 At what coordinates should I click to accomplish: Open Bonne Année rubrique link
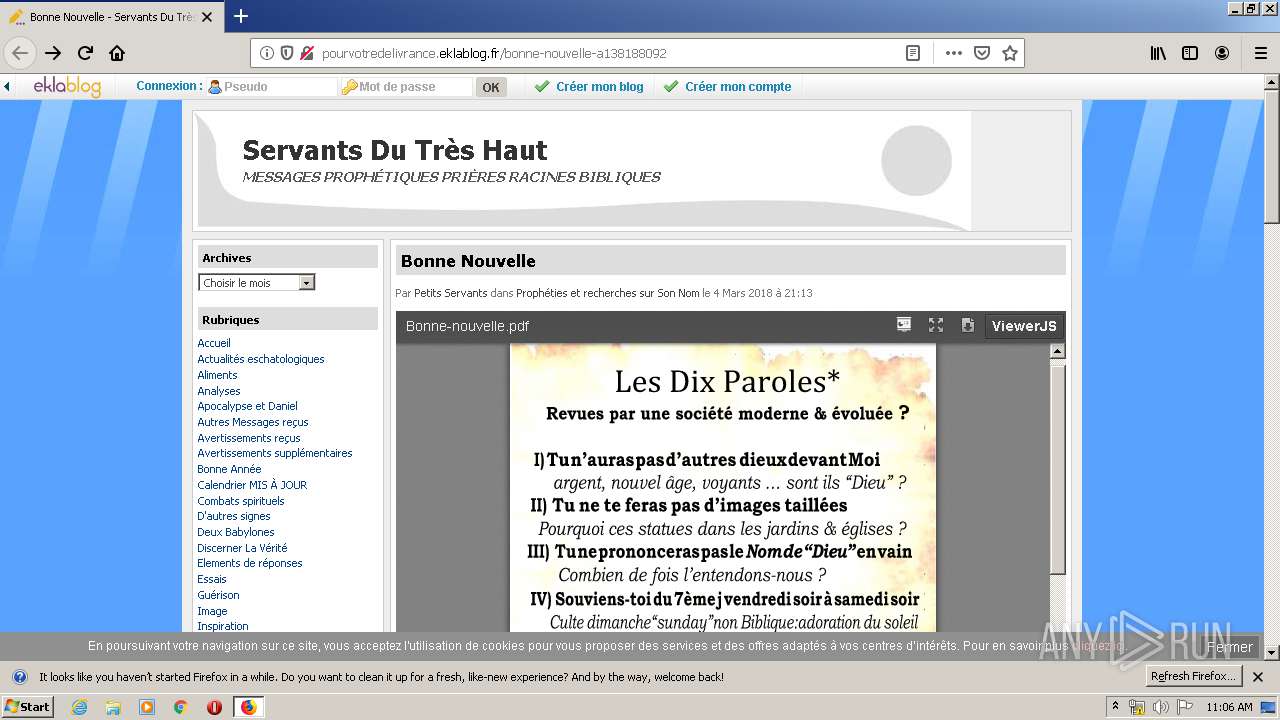[x=229, y=469]
